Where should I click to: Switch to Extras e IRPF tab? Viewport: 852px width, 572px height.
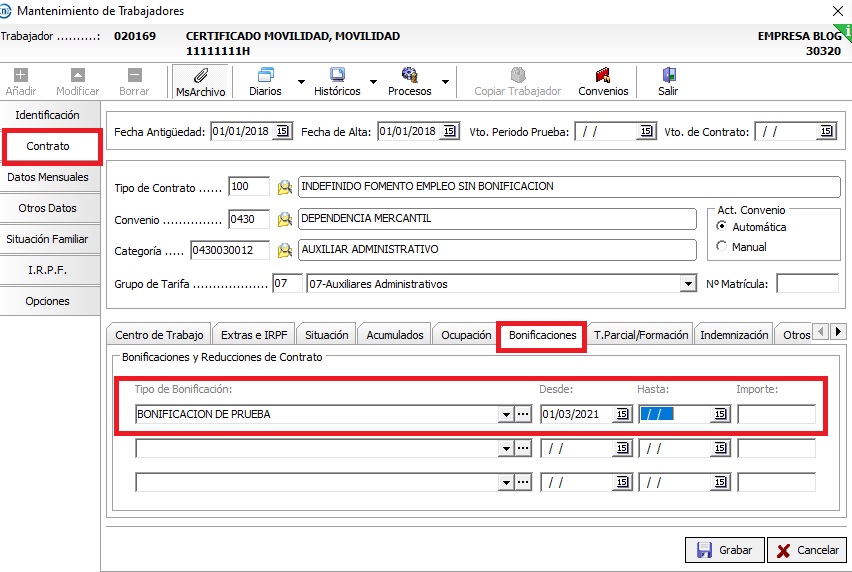tap(254, 335)
